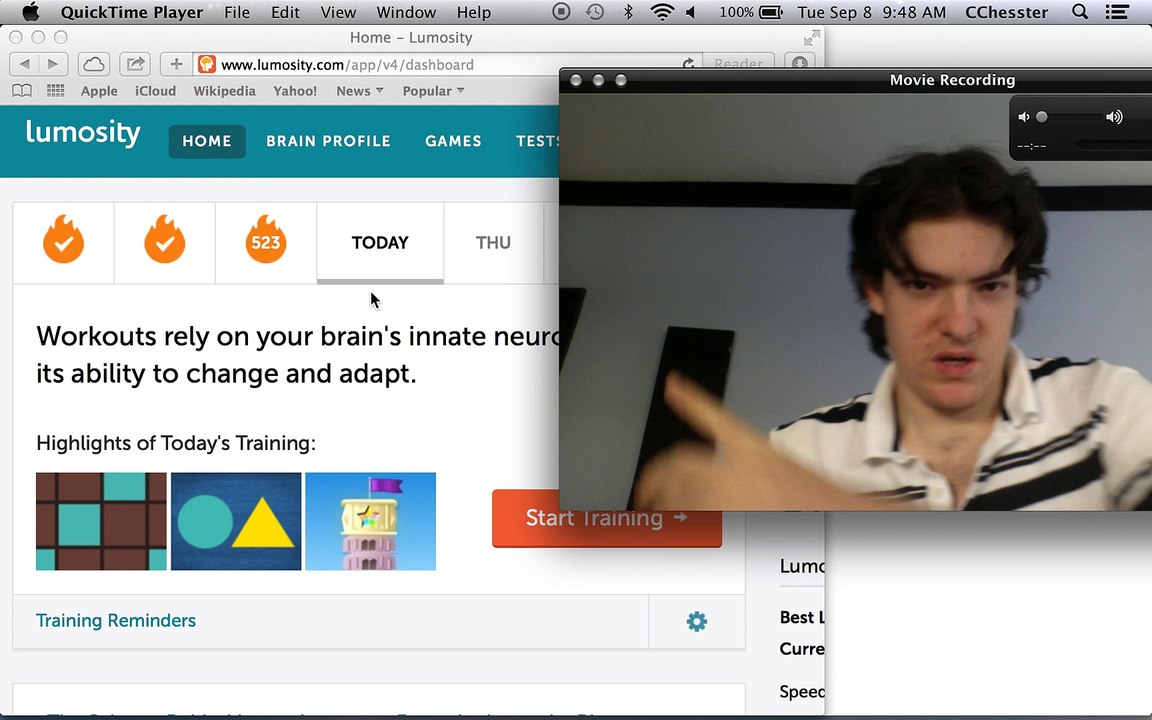Click the first flame checkmark streak icon
The image size is (1152, 720).
coord(63,240)
